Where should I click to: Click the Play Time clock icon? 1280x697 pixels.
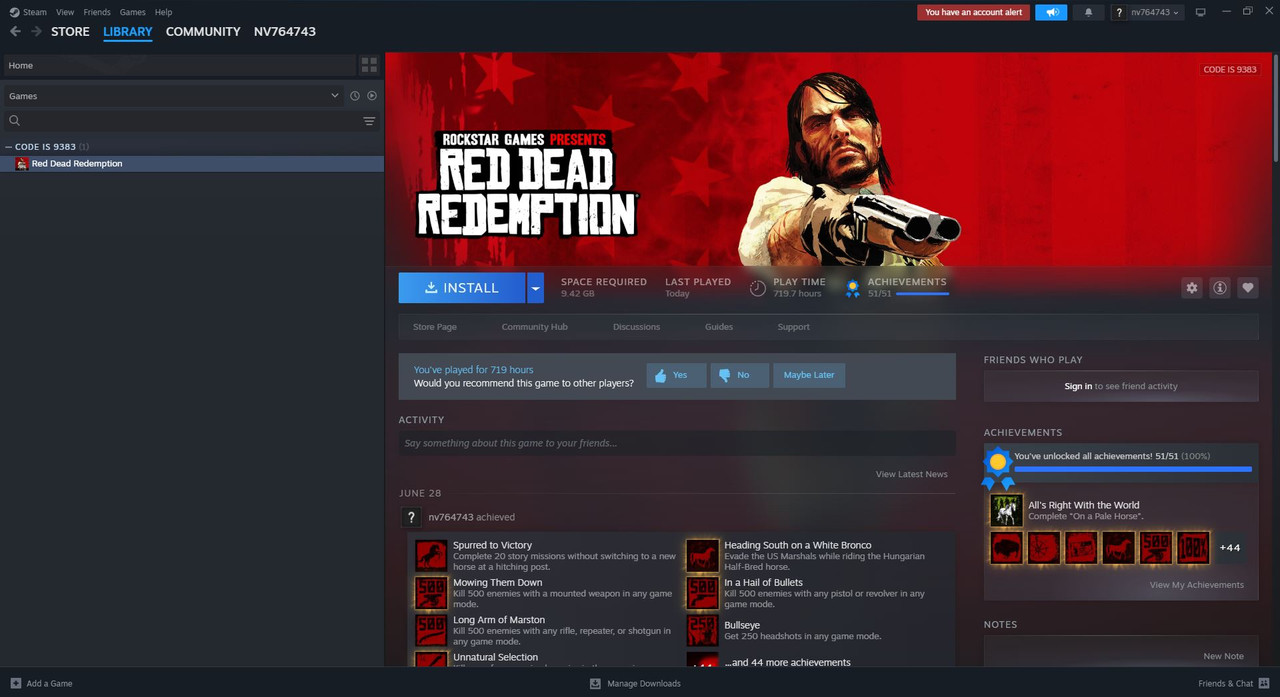pyautogui.click(x=758, y=288)
